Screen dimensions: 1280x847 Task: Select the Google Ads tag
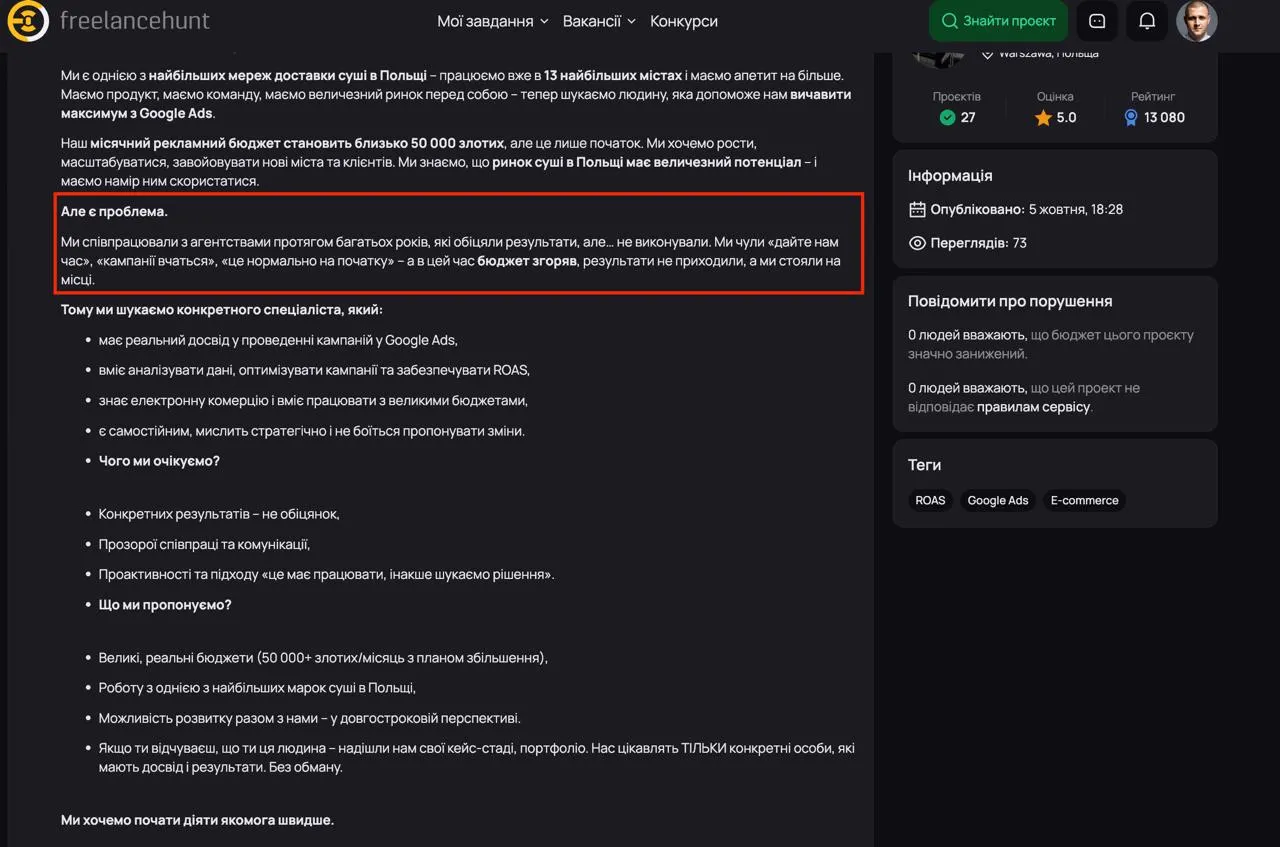[998, 500]
